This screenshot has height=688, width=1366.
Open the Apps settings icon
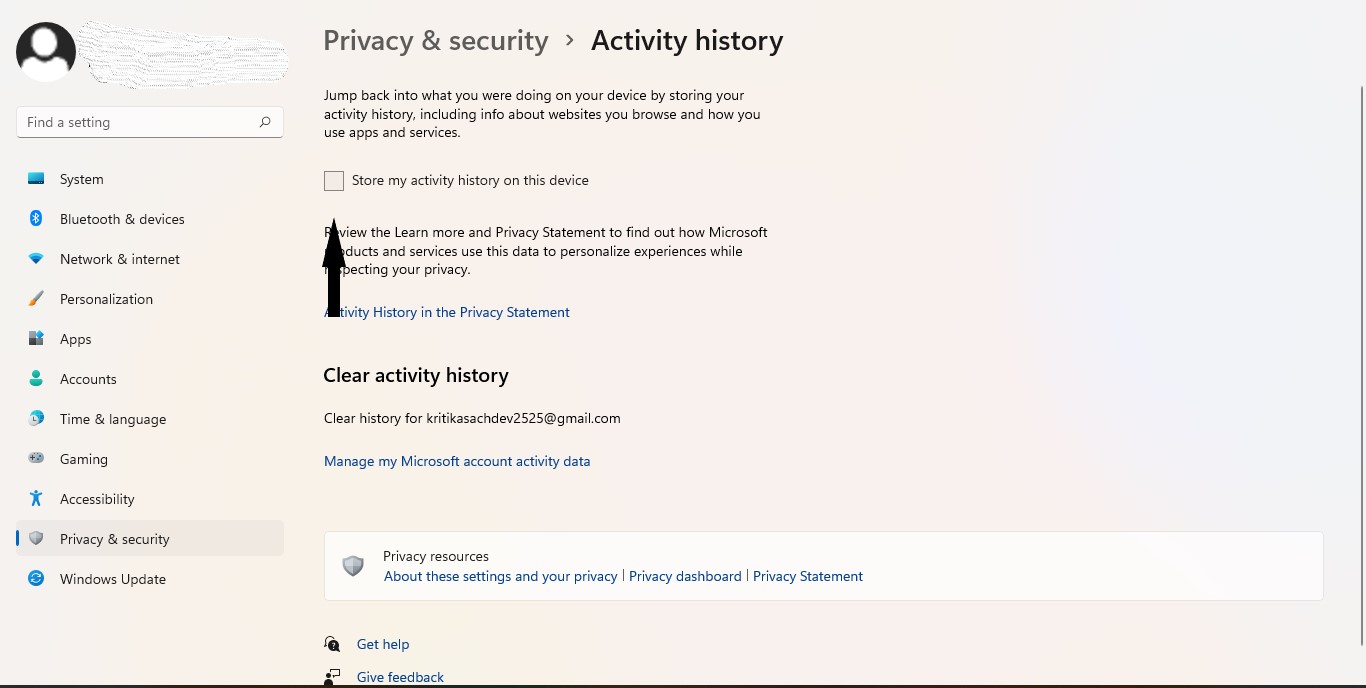tap(36, 339)
